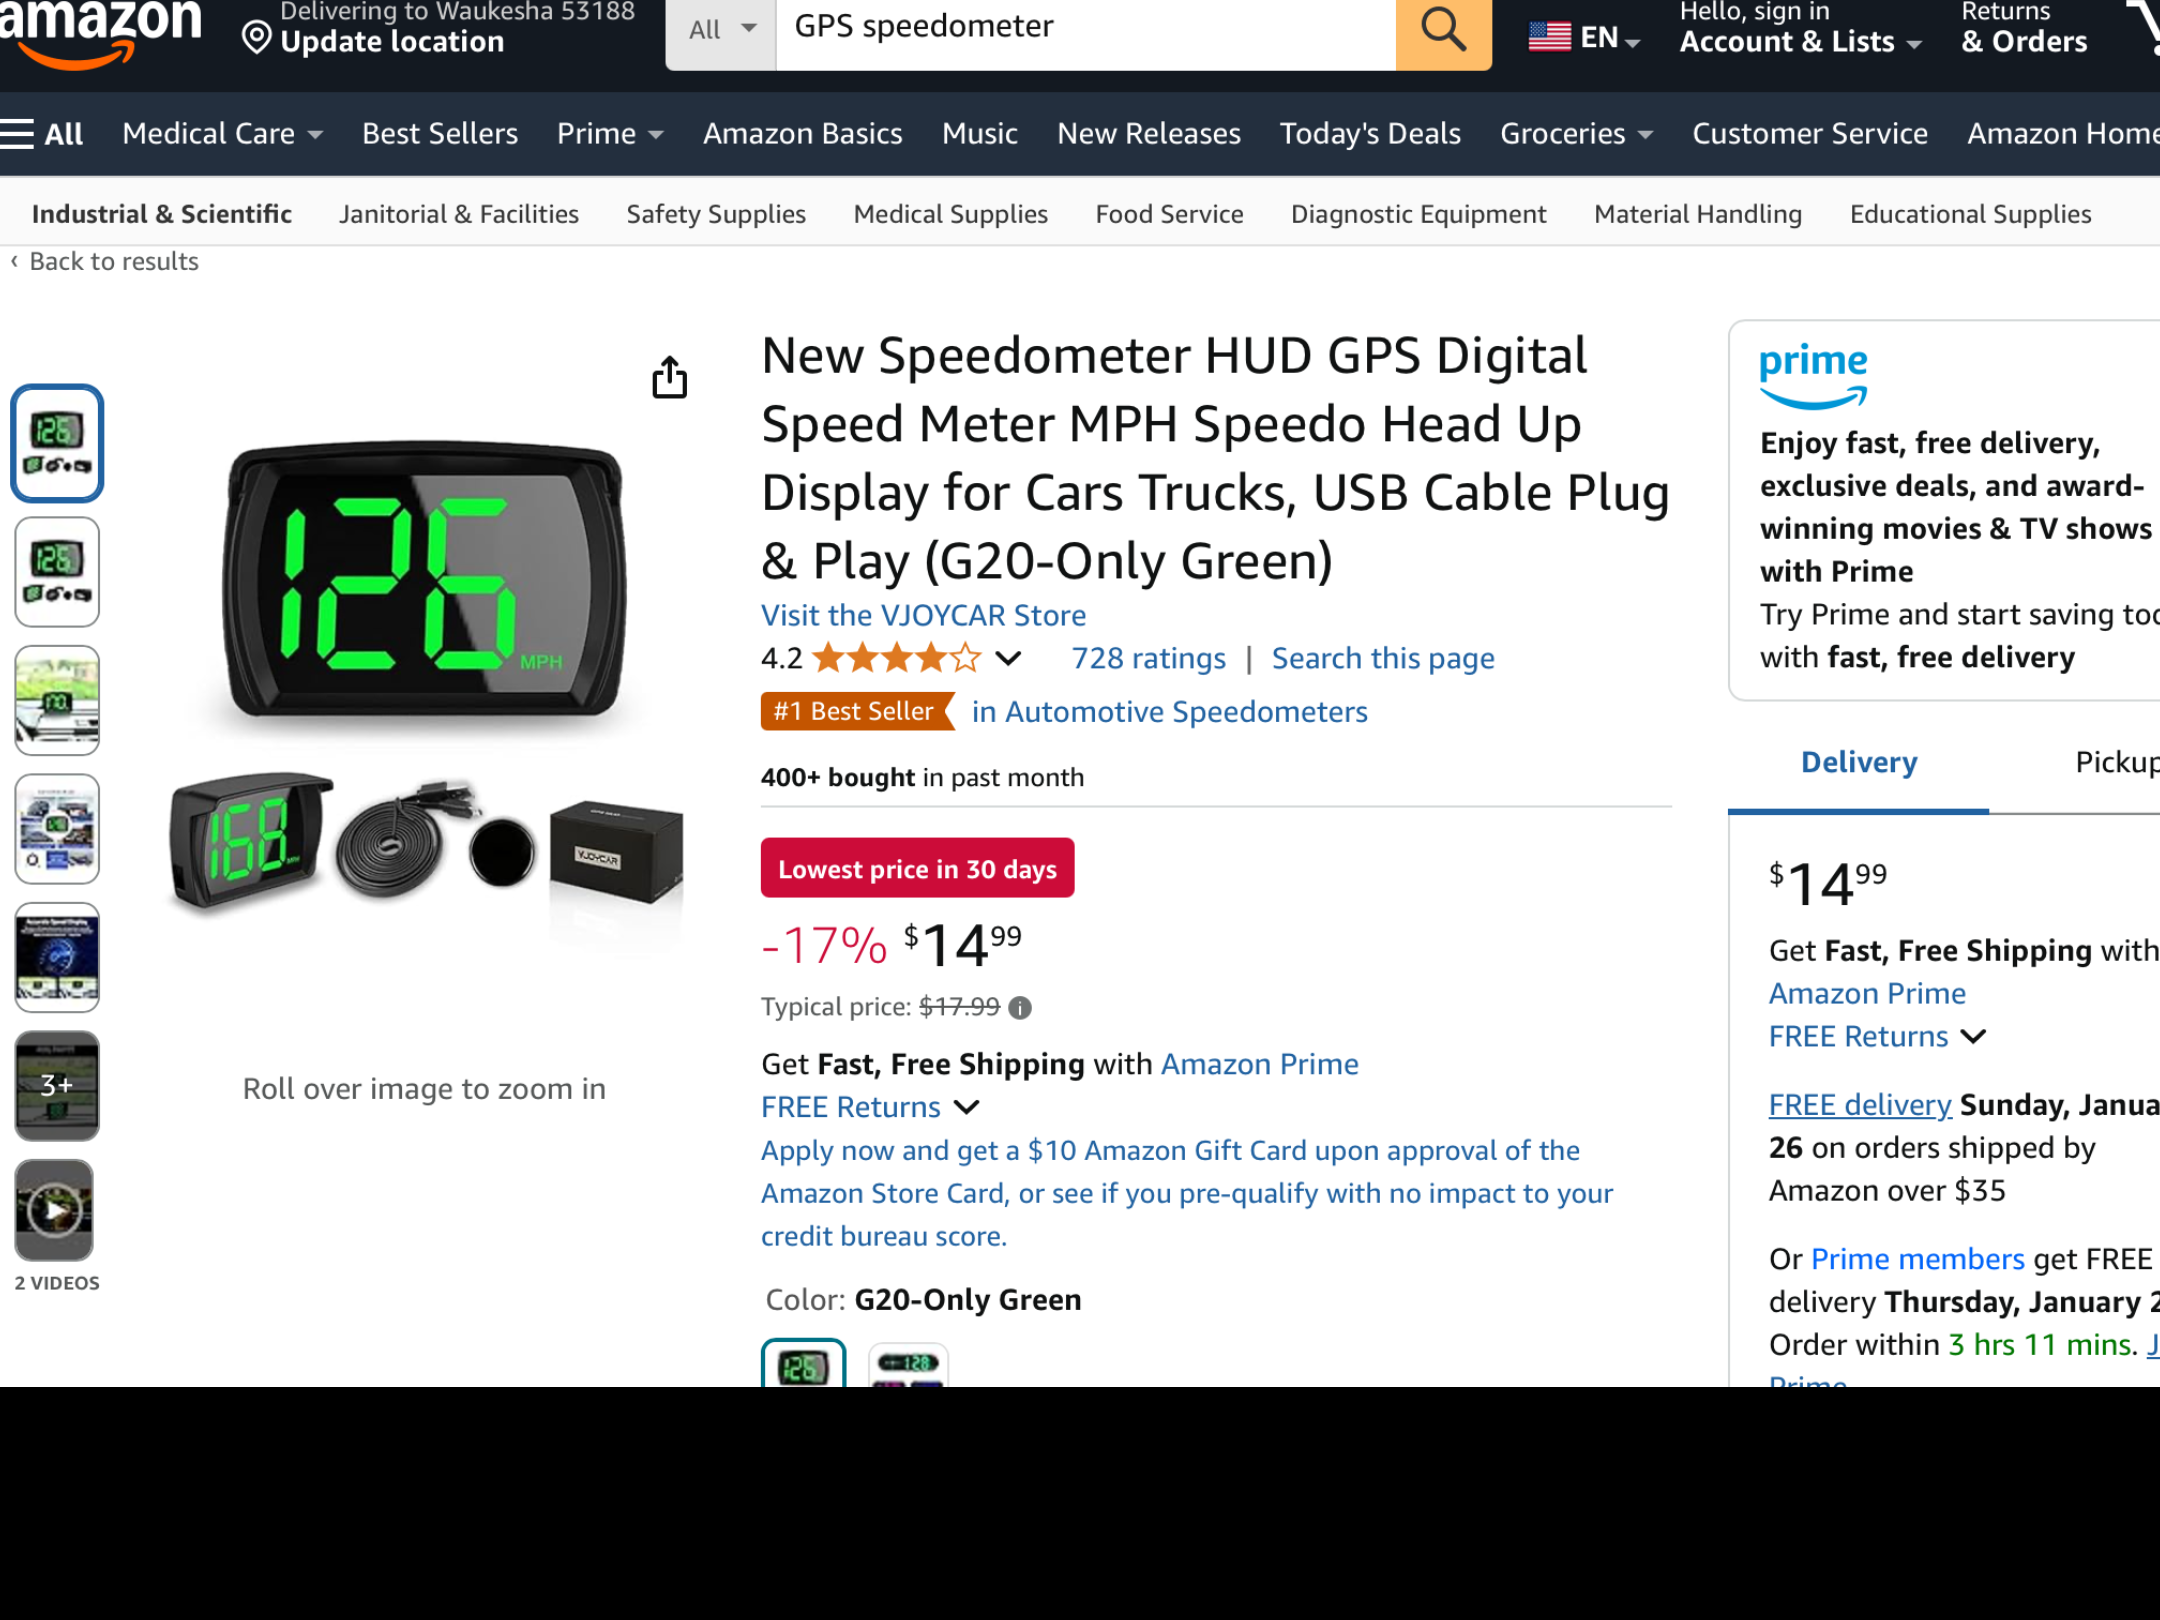
Task: Open the hamburger All menu
Action: click(42, 133)
